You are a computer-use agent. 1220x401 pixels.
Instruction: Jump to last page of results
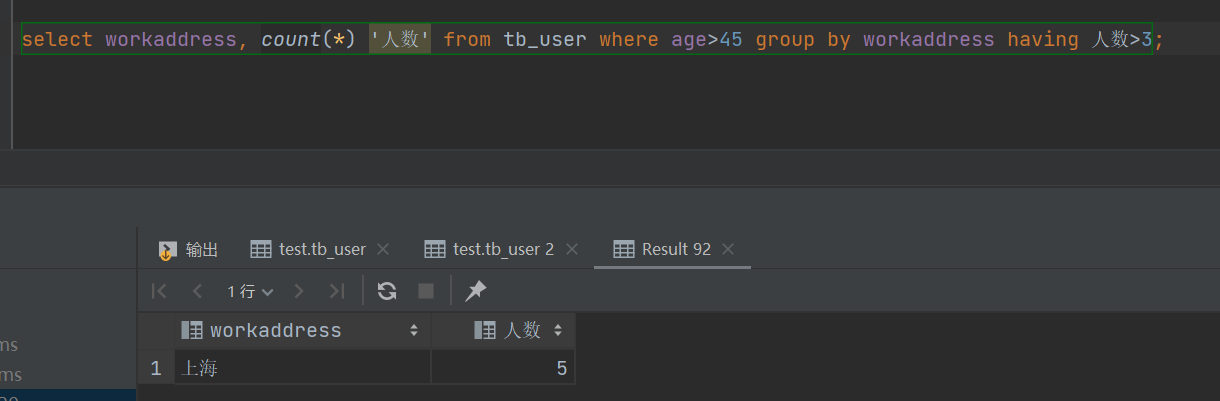point(337,291)
